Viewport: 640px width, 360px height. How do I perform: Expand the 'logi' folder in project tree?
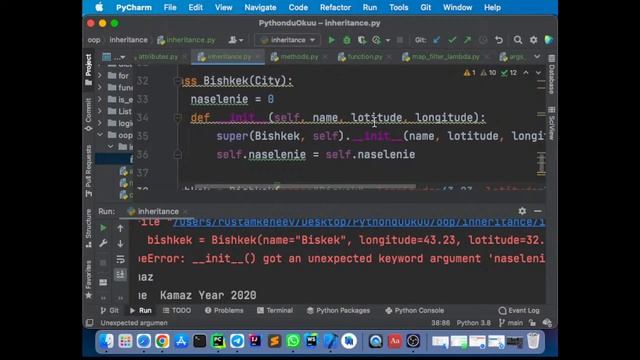(x=100, y=122)
